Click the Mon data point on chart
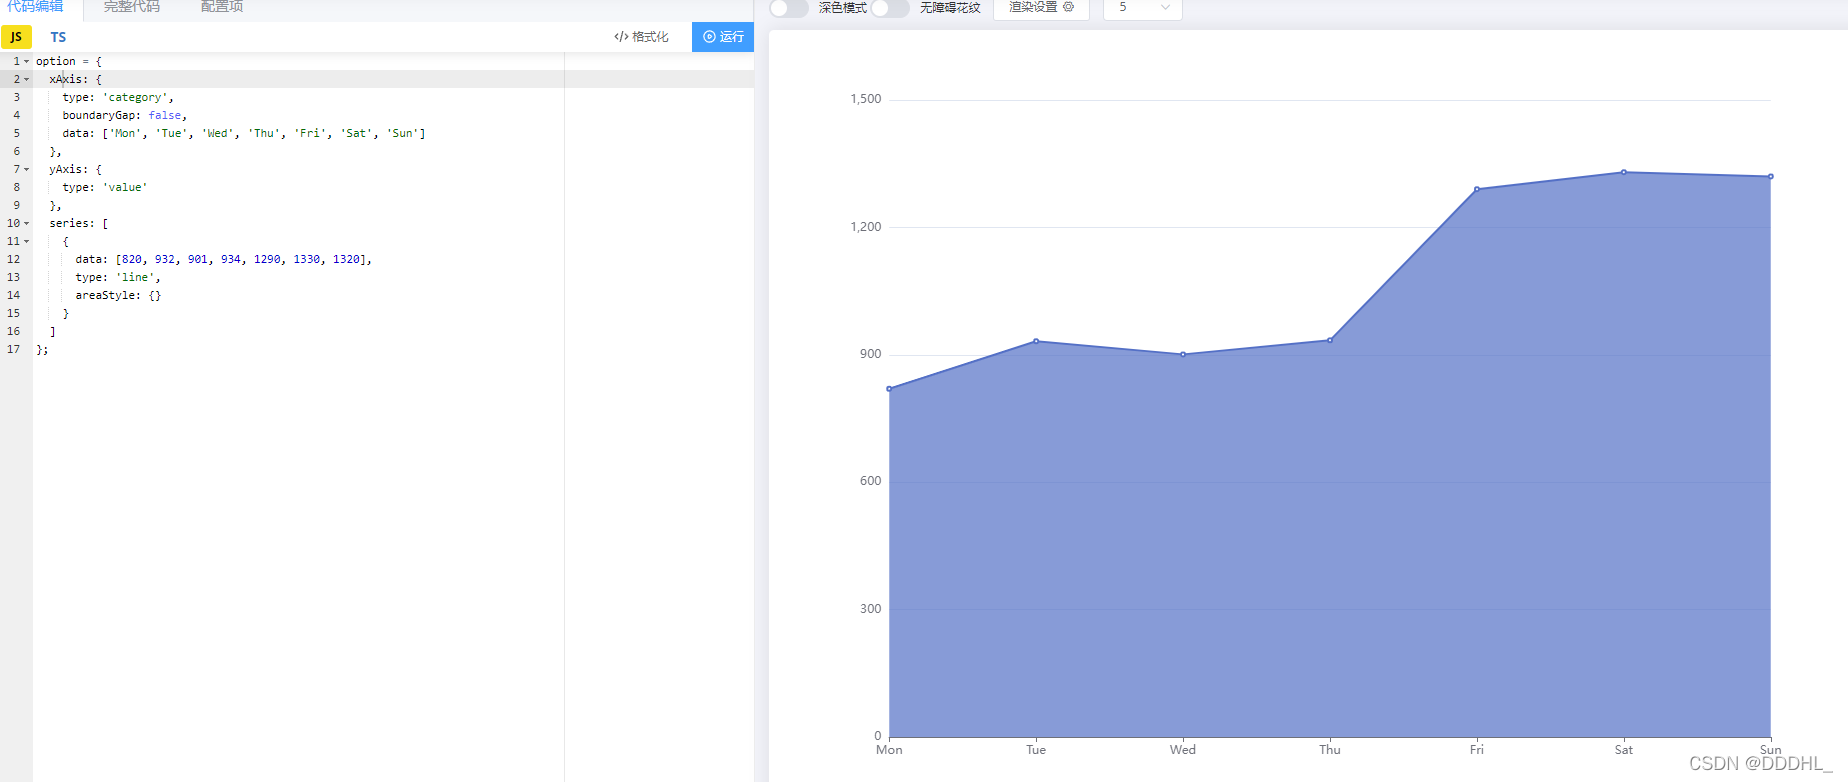The width and height of the screenshot is (1848, 782). click(x=889, y=389)
